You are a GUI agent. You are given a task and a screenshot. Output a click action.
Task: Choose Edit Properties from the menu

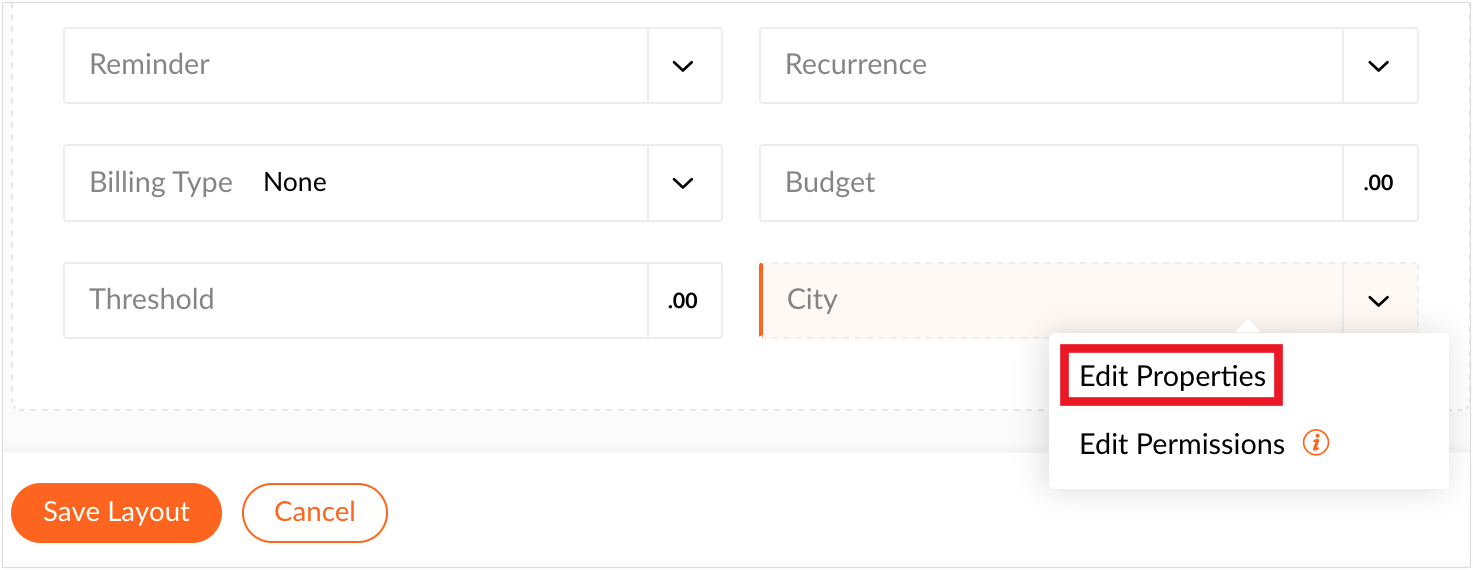pos(1172,376)
